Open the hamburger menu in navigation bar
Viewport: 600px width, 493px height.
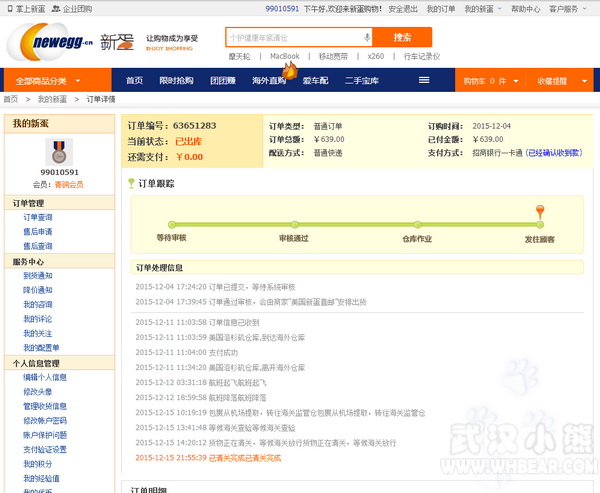pos(424,80)
